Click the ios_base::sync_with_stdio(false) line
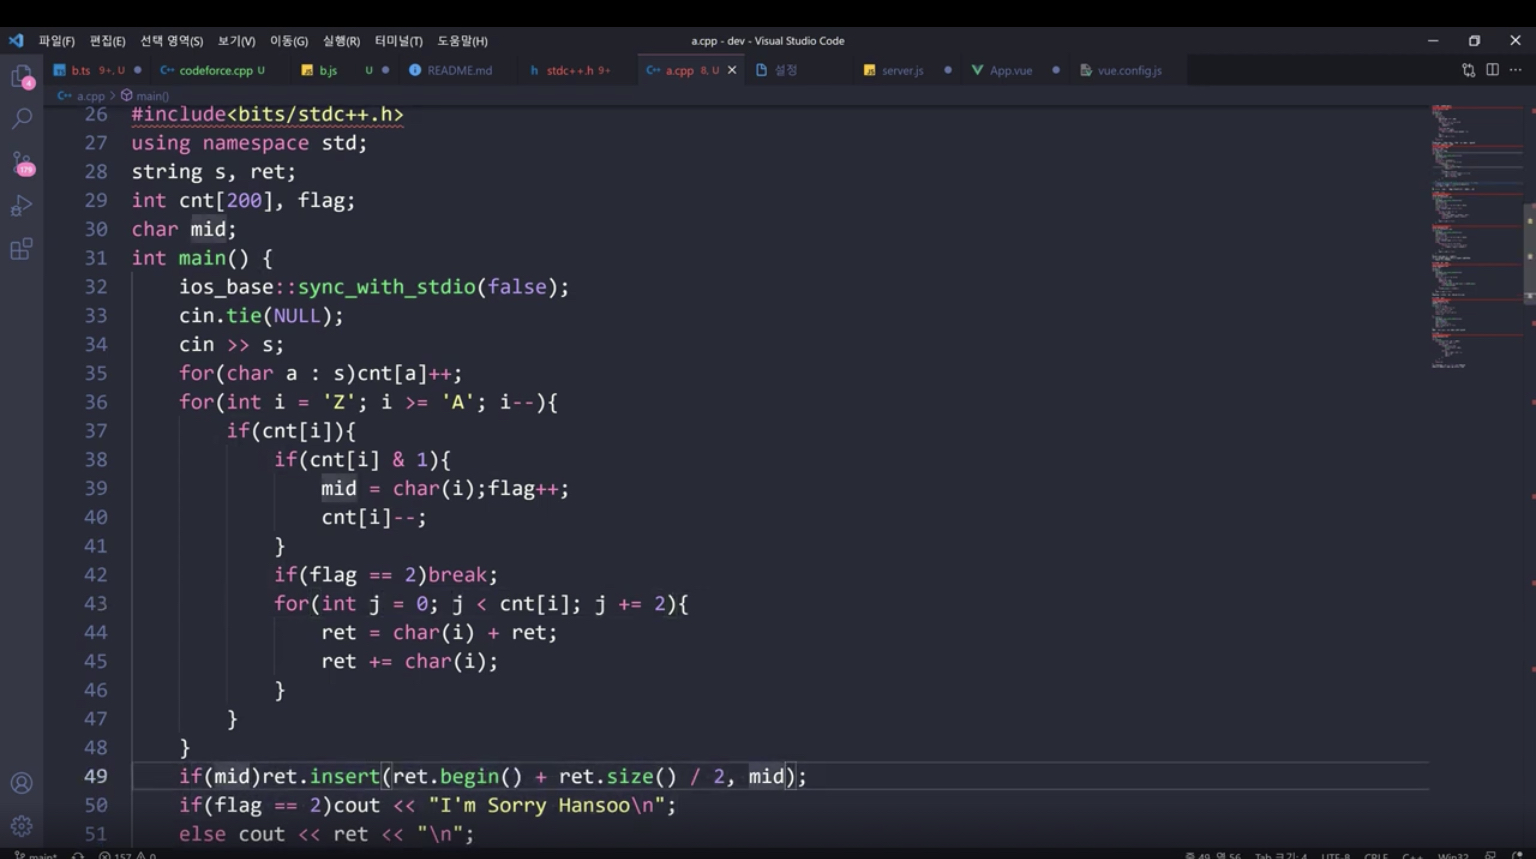1536x859 pixels. (374, 287)
